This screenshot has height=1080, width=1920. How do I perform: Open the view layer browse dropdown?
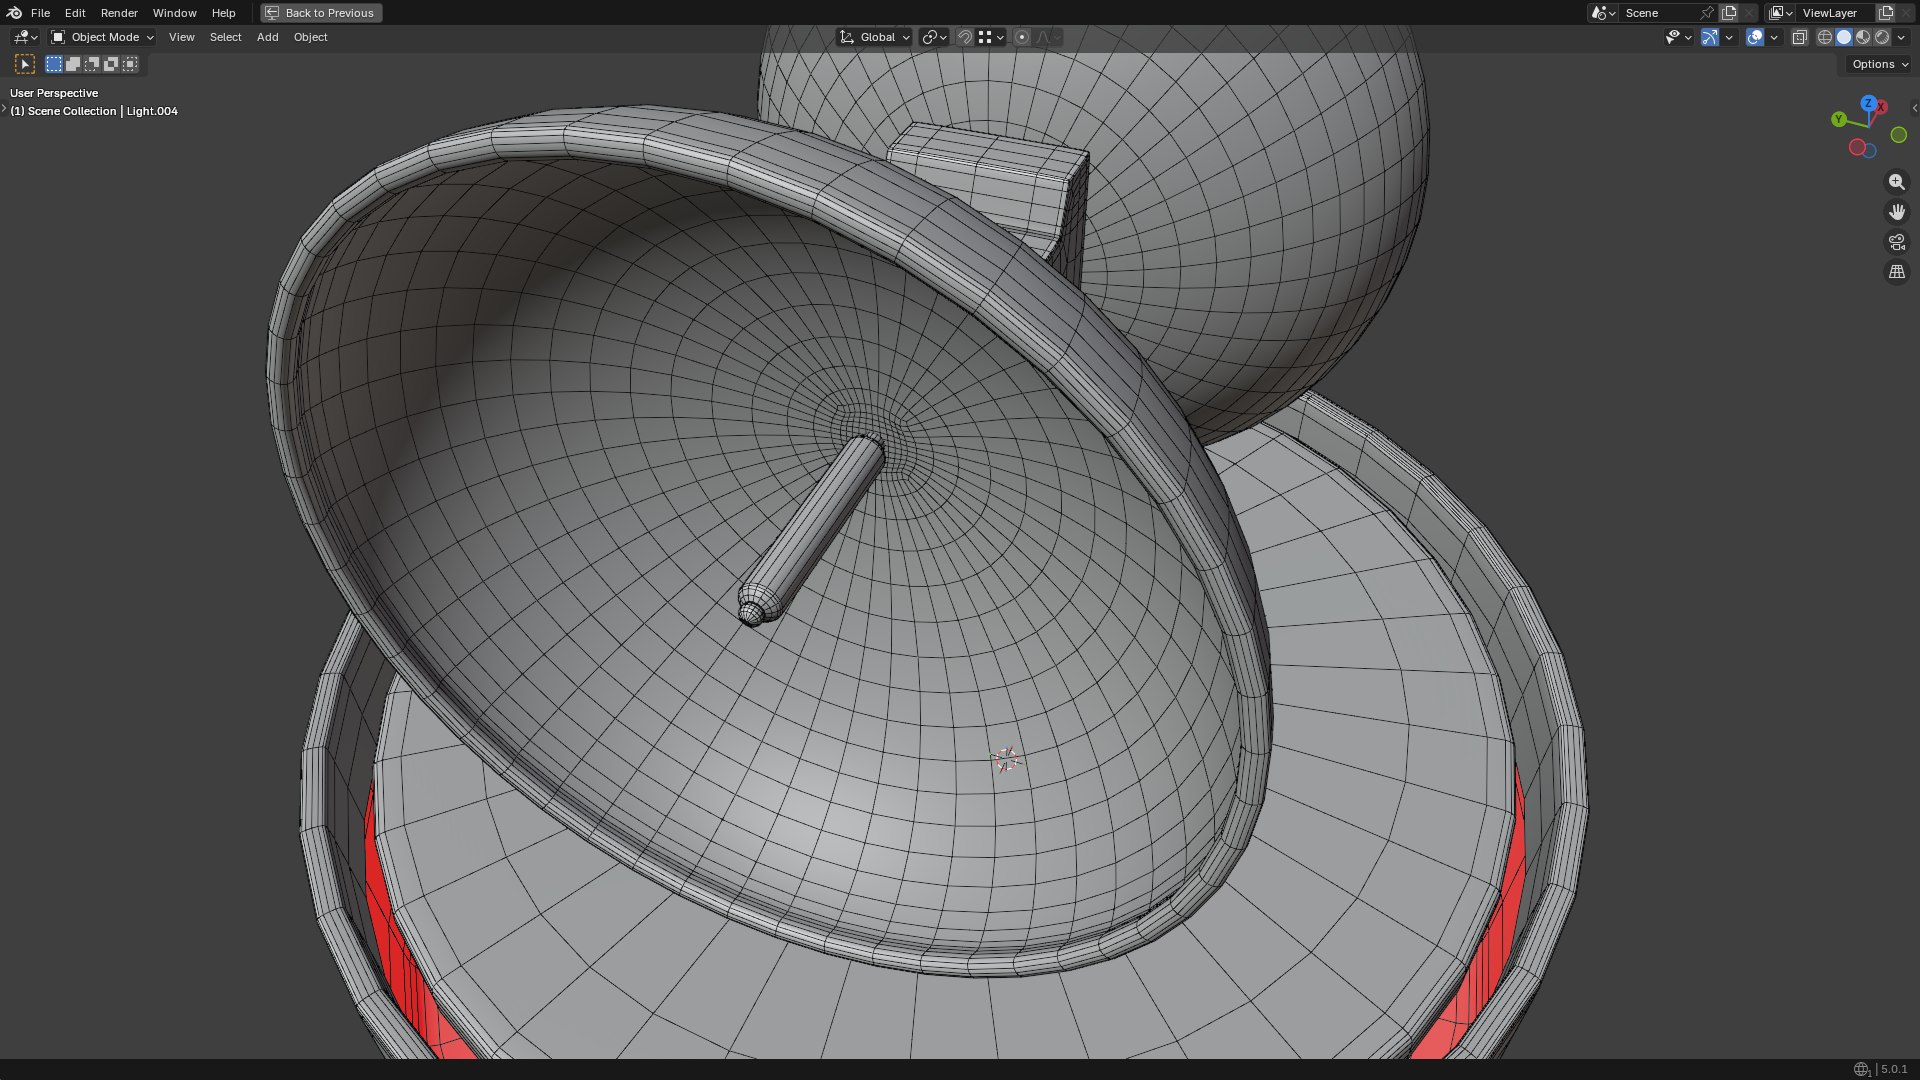pos(1780,13)
